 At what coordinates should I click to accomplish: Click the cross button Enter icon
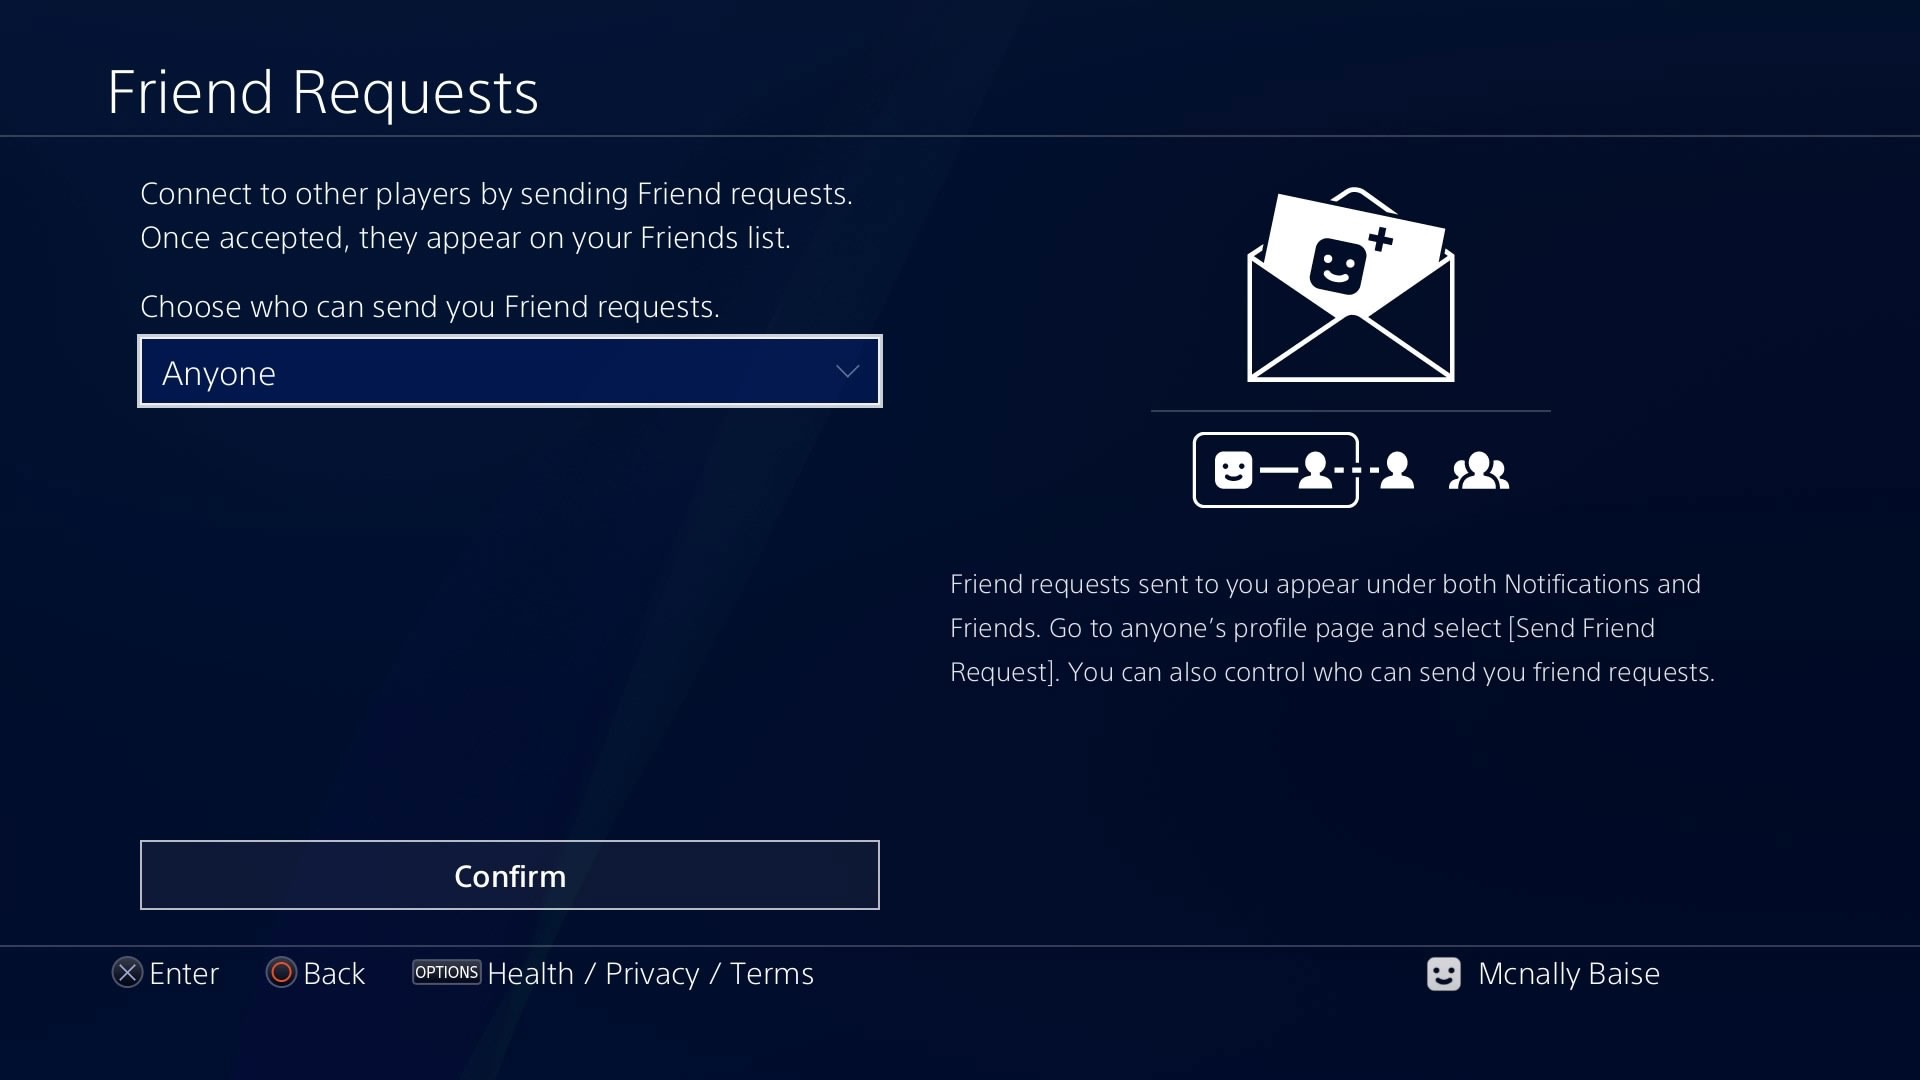(x=127, y=973)
